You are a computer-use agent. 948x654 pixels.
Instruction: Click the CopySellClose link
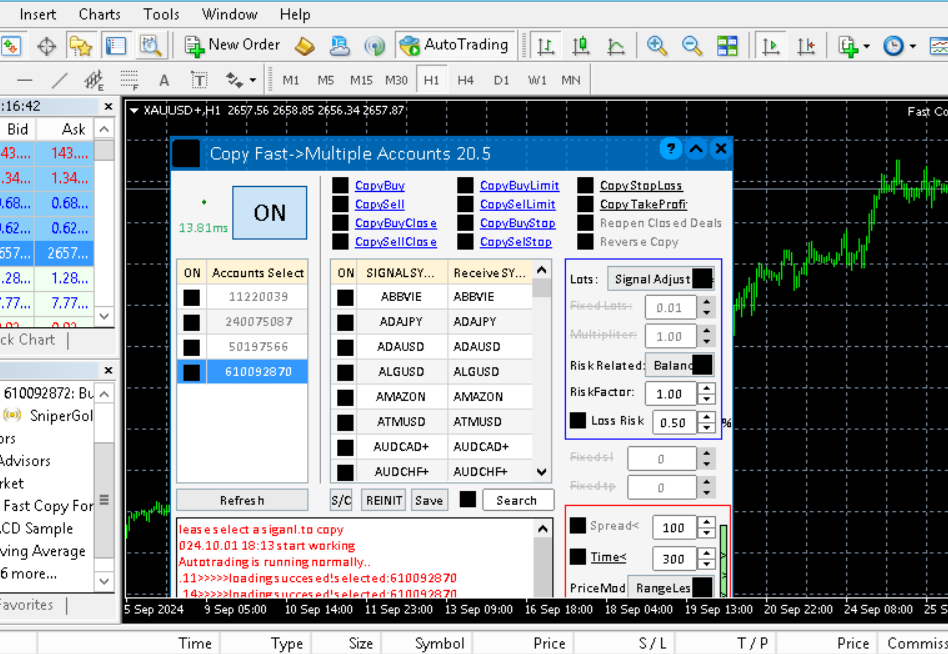click(x=395, y=242)
